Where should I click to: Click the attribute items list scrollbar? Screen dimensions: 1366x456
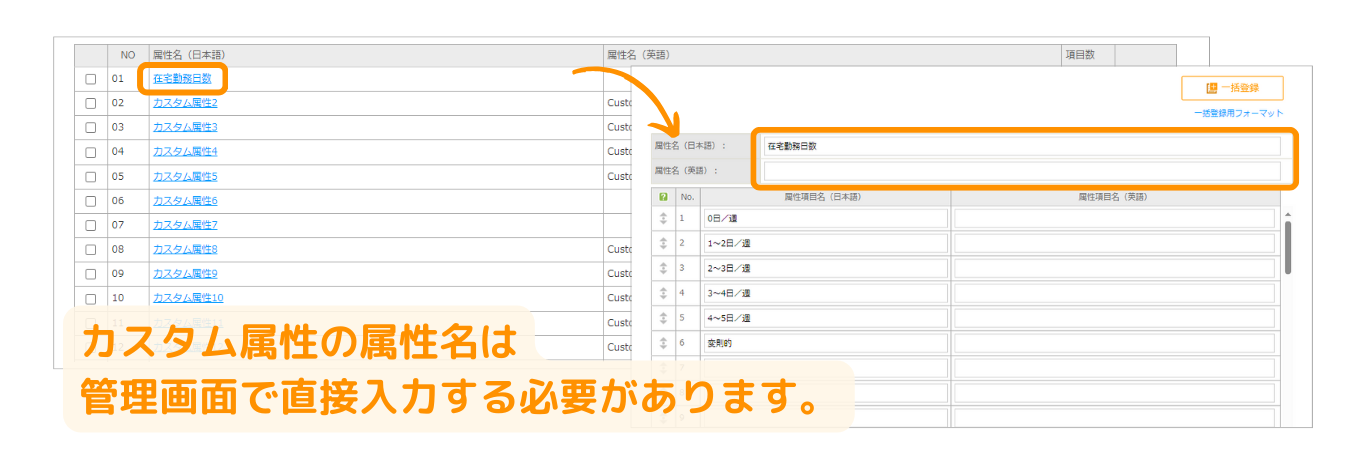(x=1288, y=248)
